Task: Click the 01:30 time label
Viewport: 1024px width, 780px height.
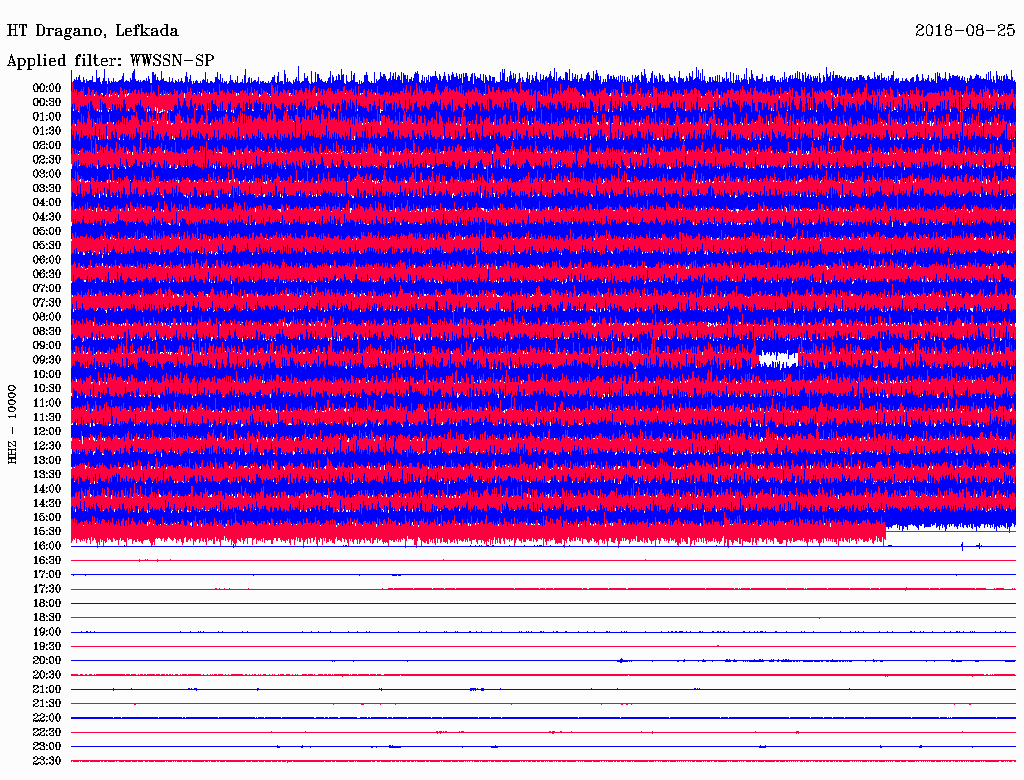Action: click(47, 131)
